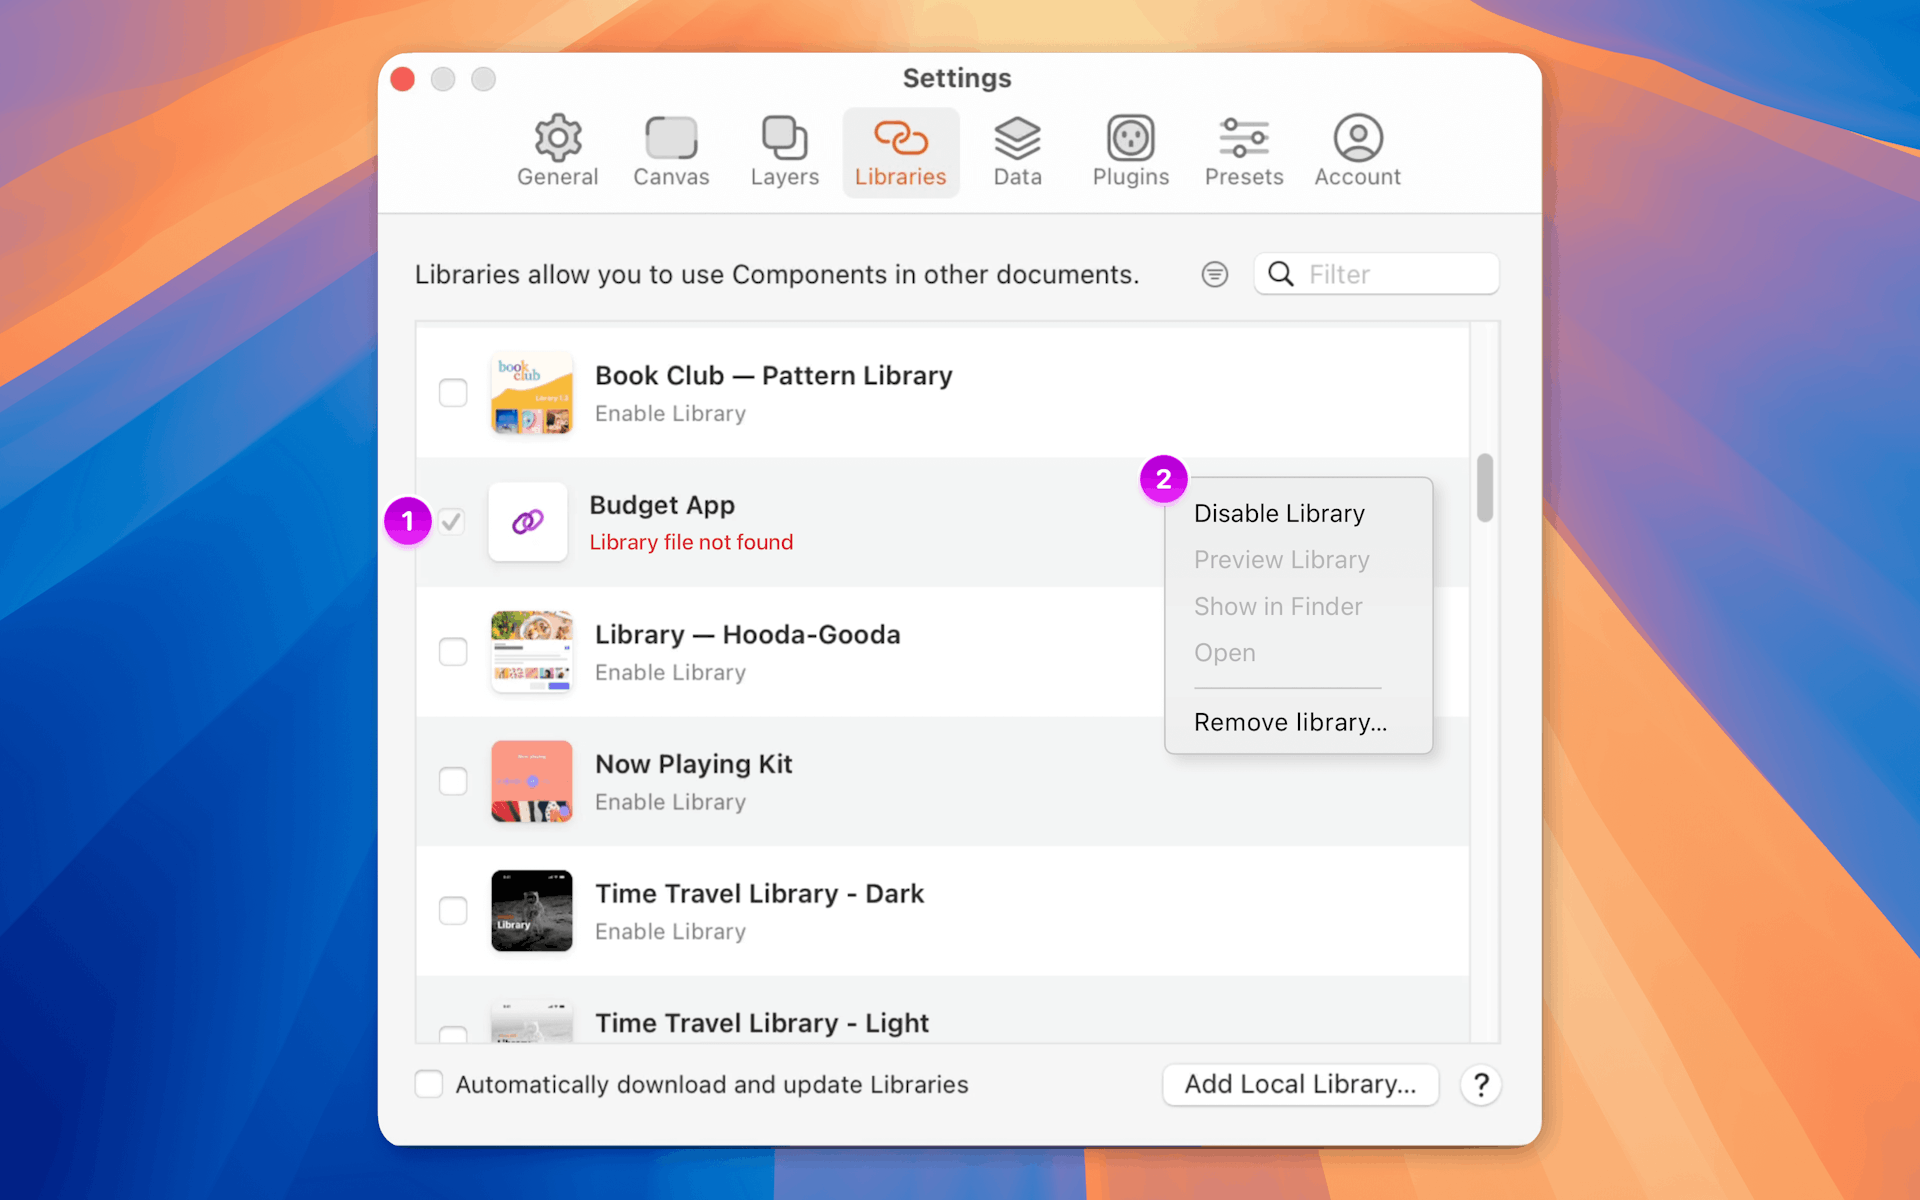The image size is (1920, 1200).
Task: Click the Add Local Library button
Action: (1299, 1084)
